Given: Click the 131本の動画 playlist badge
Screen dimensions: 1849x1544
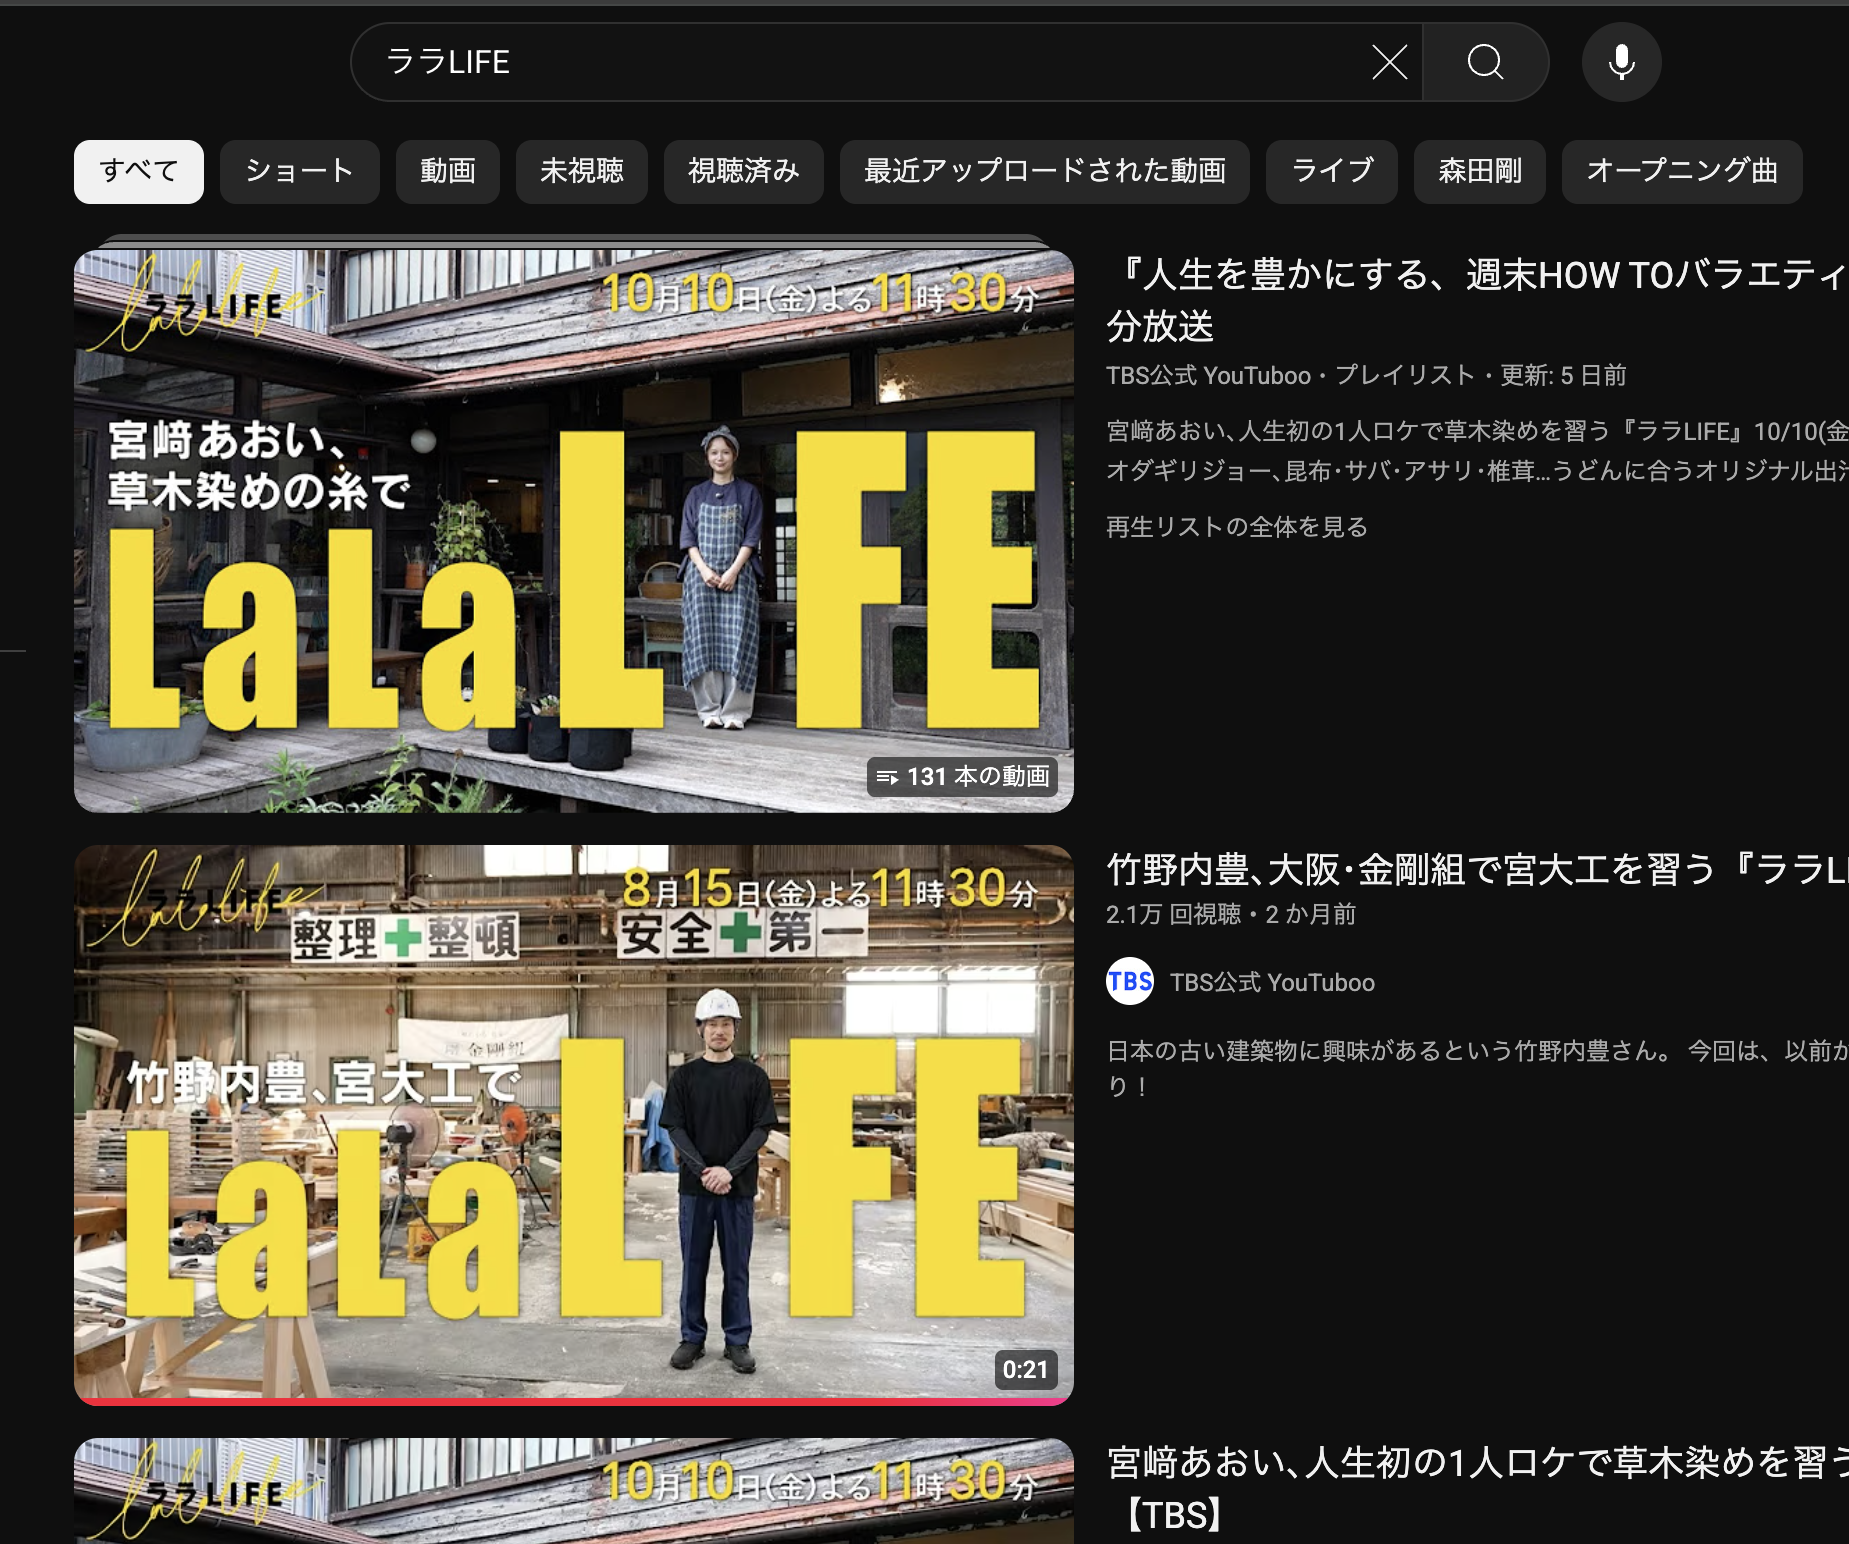Looking at the screenshot, I should (963, 777).
